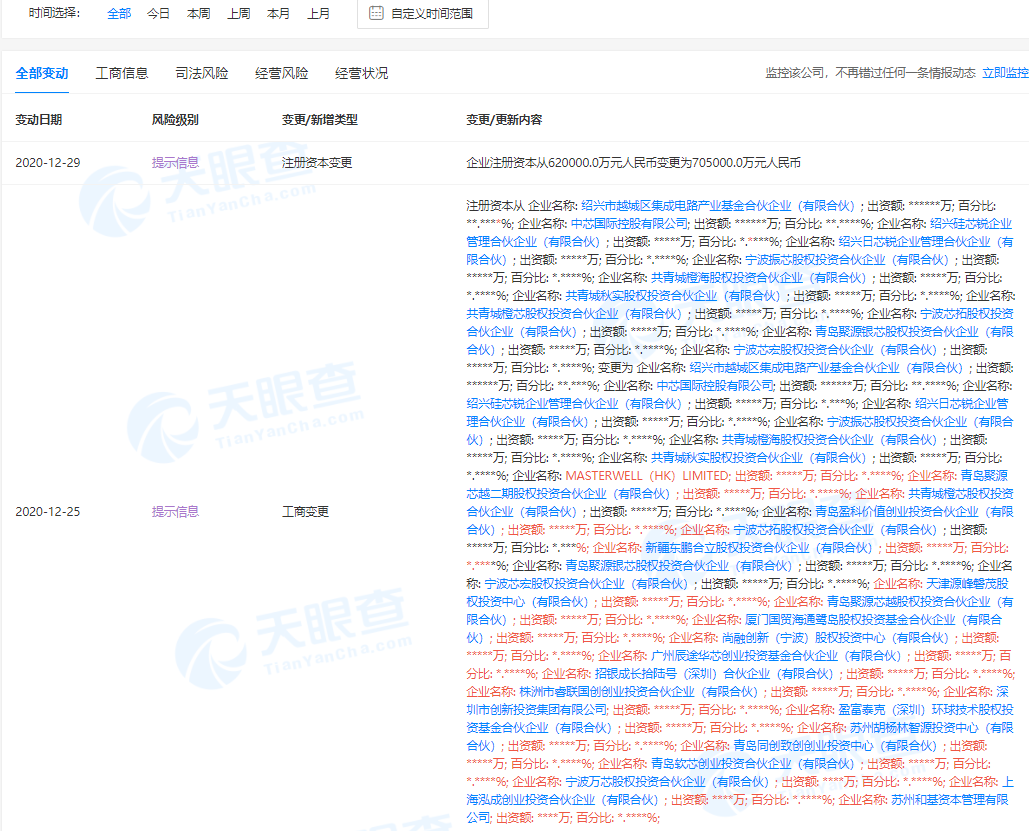Screen dimensions: 1029x831
Task: Filter changes by 今日
Action: point(158,13)
